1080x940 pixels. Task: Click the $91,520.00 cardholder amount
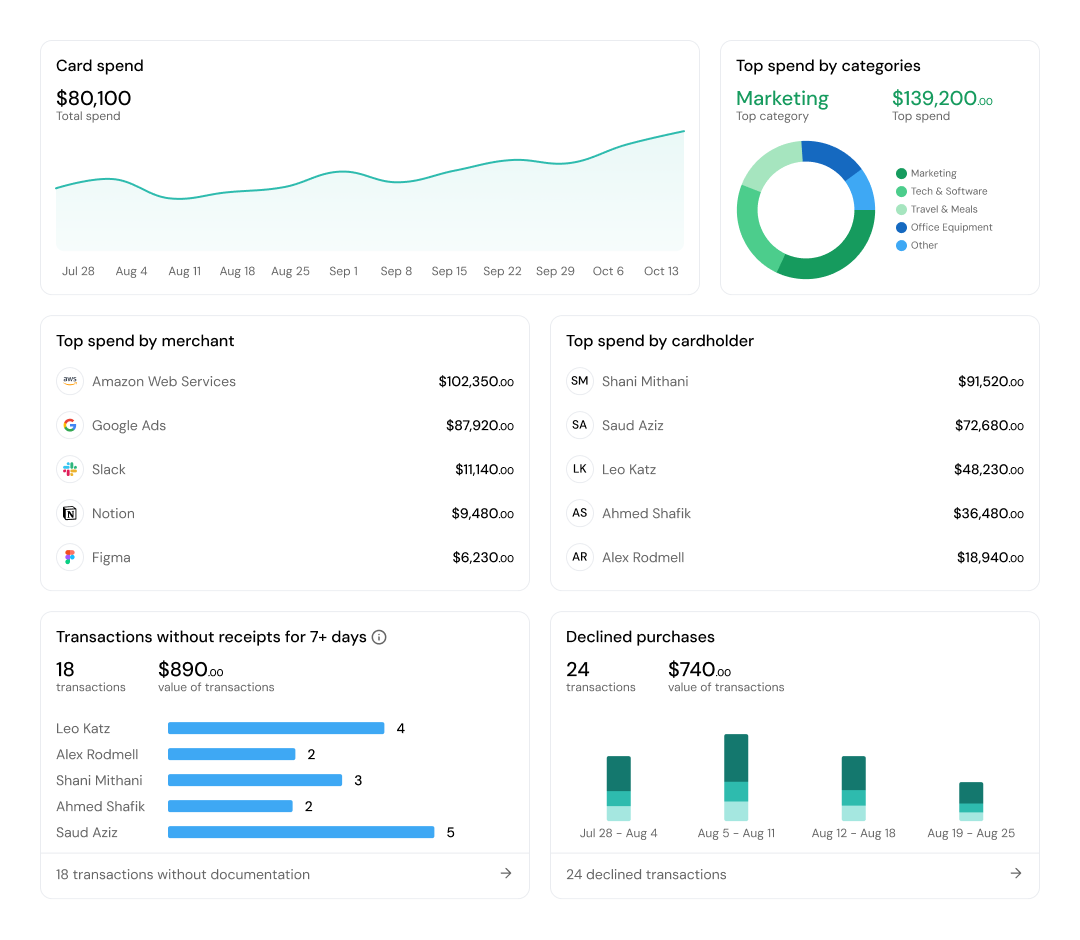(990, 382)
